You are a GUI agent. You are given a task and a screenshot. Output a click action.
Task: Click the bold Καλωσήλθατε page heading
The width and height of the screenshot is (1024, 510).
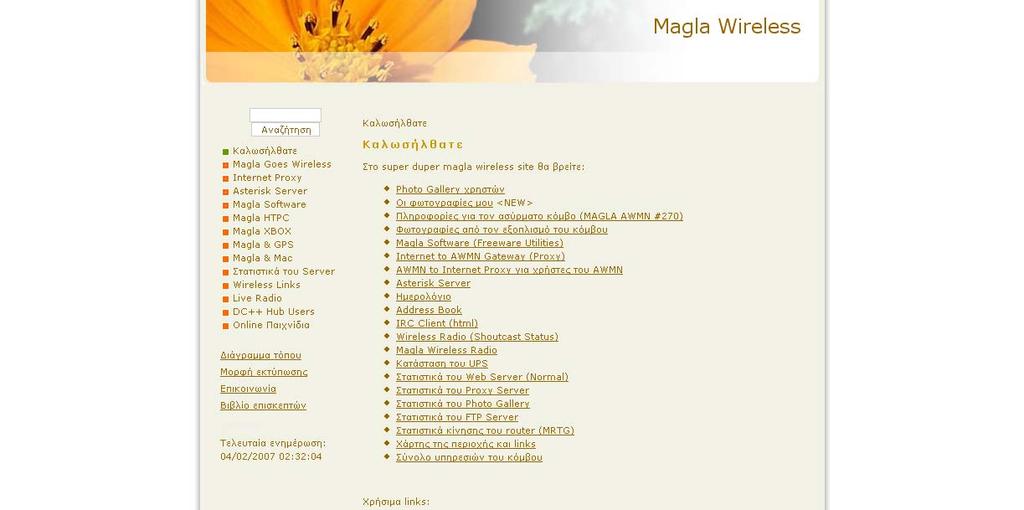point(413,144)
